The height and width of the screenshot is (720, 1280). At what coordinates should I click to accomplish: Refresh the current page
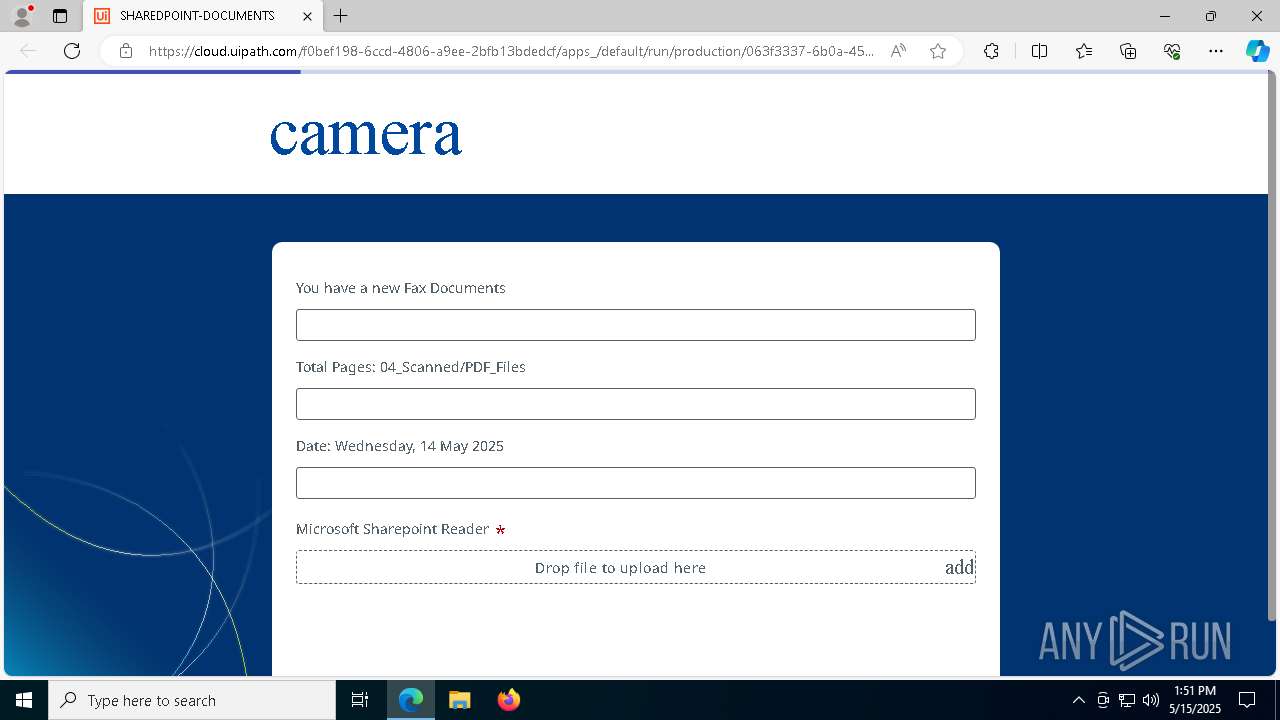[72, 51]
